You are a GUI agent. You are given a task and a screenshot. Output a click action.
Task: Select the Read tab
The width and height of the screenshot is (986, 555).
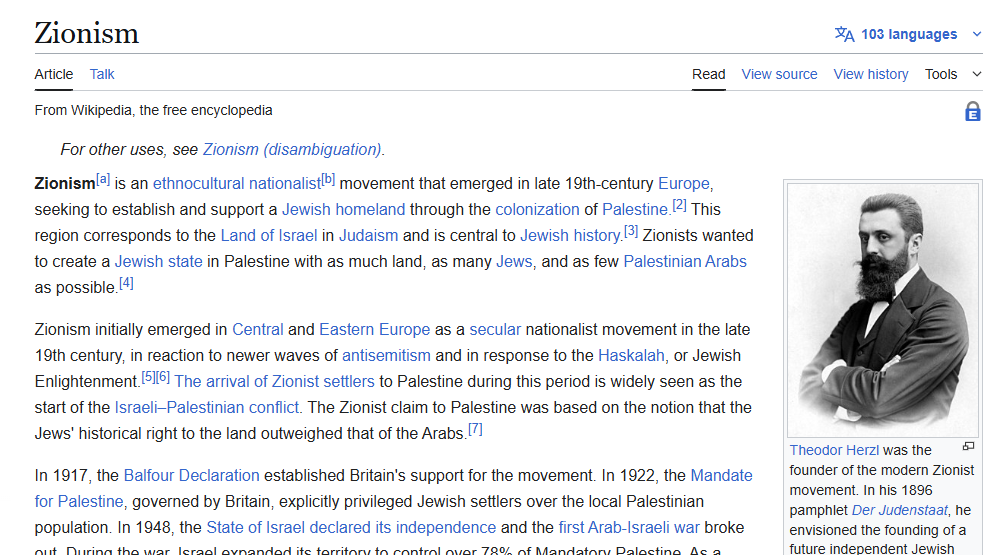[x=709, y=74]
